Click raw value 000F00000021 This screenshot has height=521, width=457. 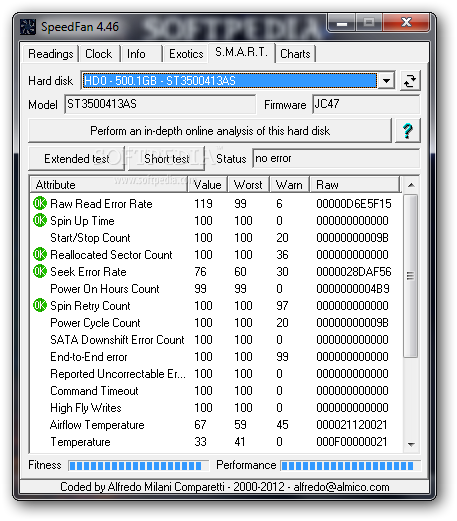(x=352, y=442)
